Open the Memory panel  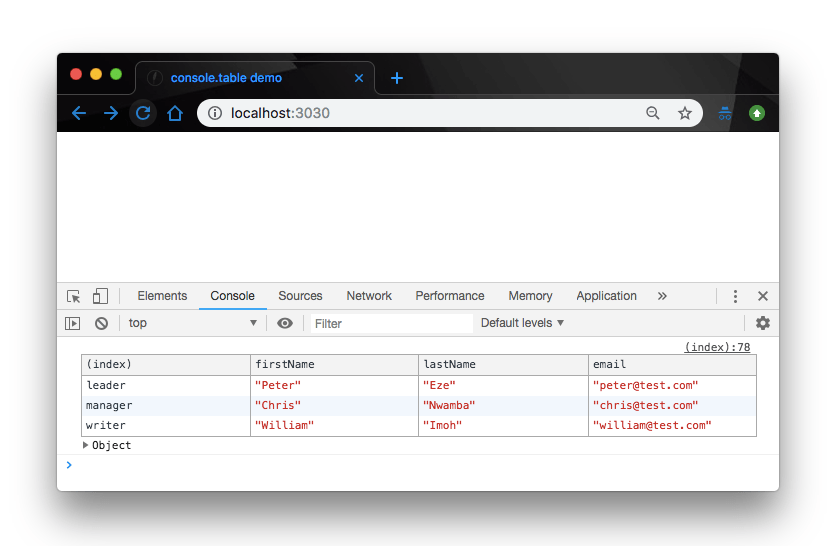coord(530,296)
